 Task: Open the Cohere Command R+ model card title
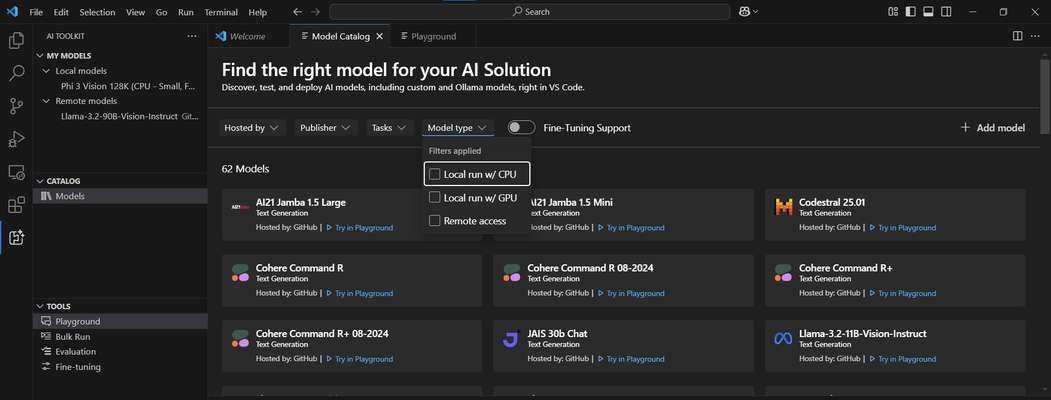845,268
